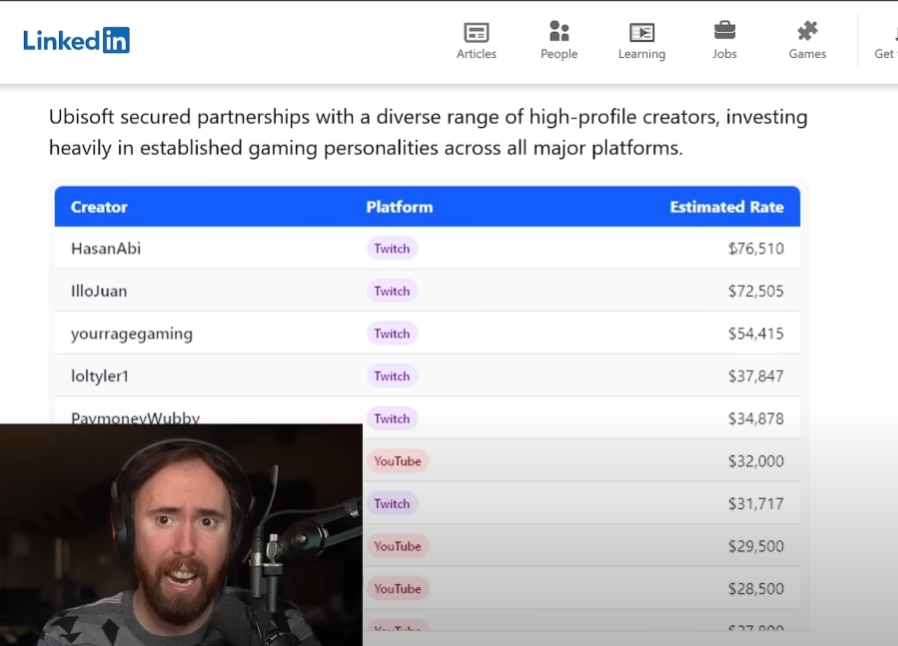This screenshot has width=898, height=646.
Task: Click the YouTube badge in $28,500 row
Action: (x=397, y=589)
